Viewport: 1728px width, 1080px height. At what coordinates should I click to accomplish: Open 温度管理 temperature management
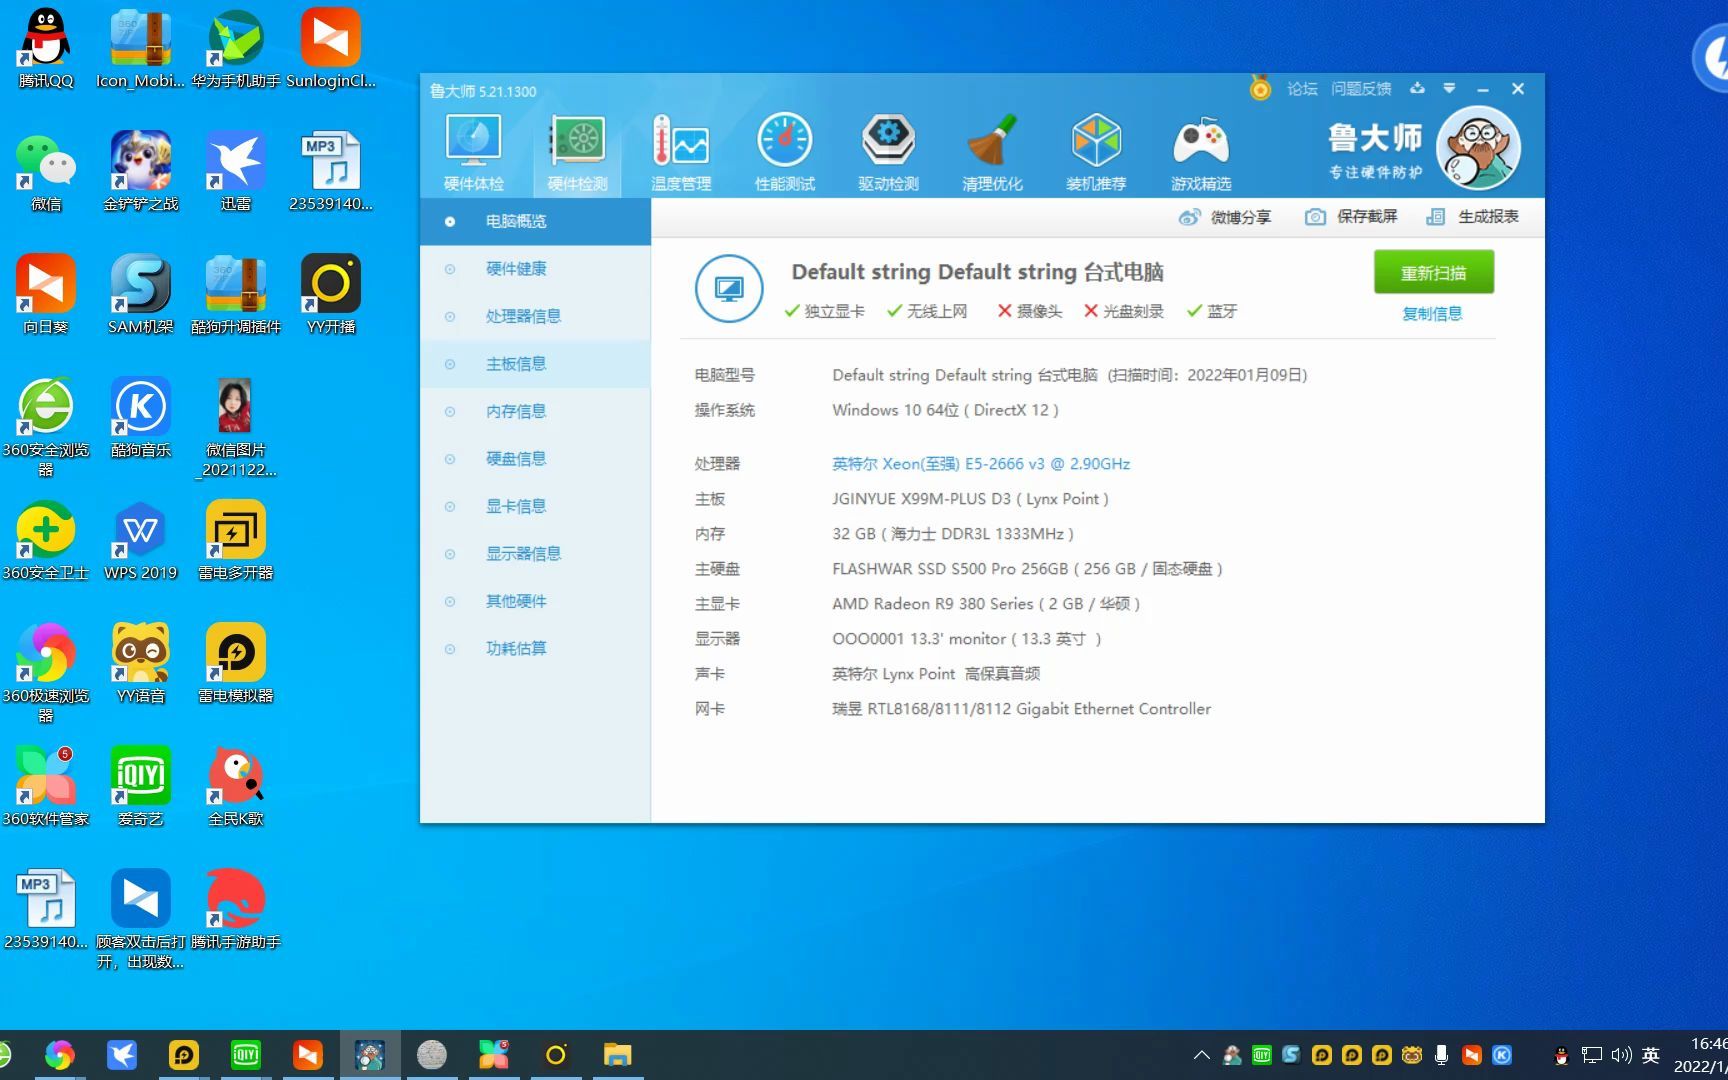(x=681, y=152)
